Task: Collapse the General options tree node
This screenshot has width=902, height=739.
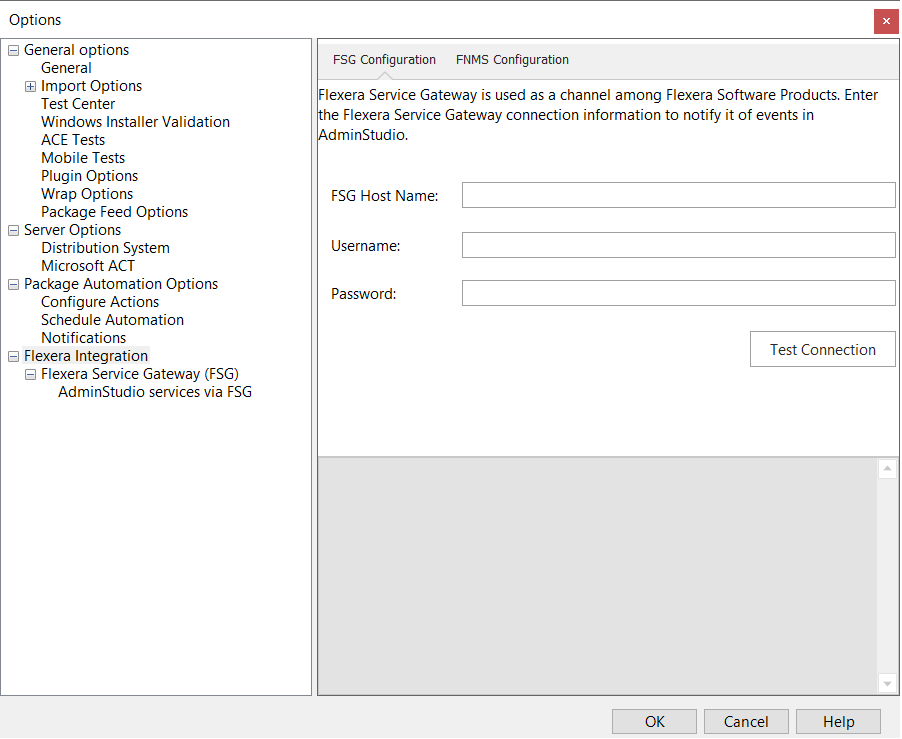Action: click(13, 51)
